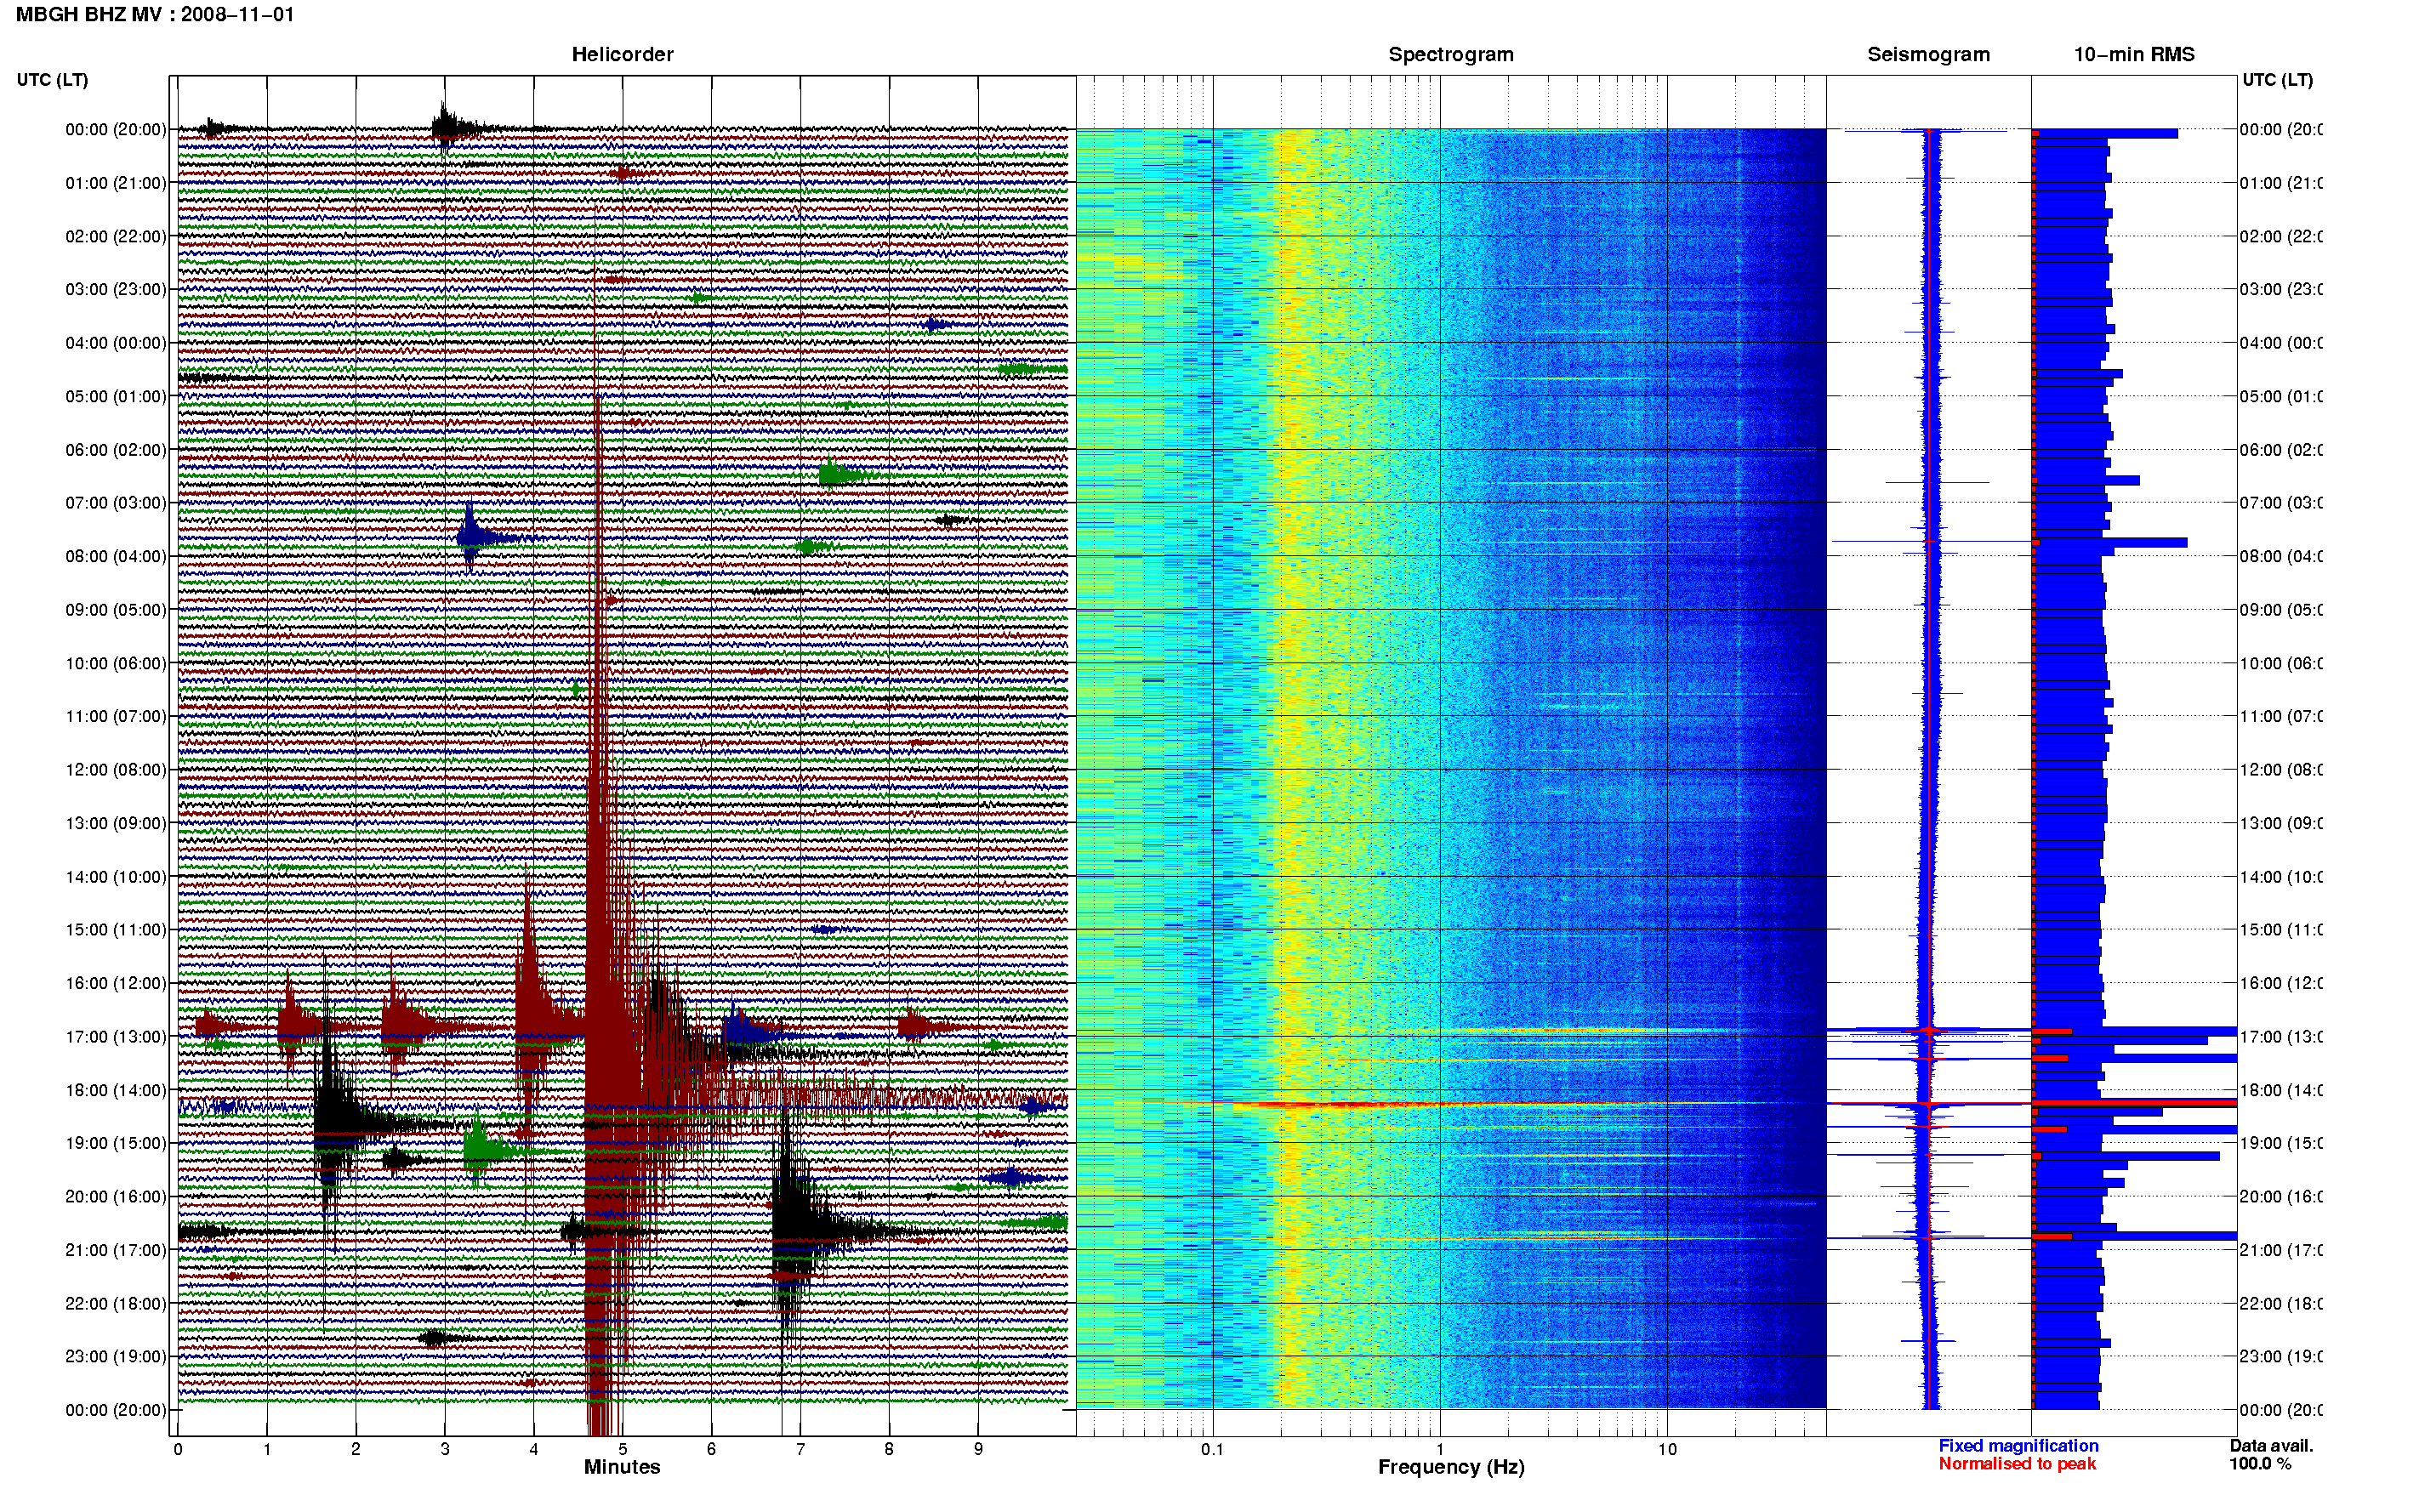The height and width of the screenshot is (1512, 2419).
Task: Click the blue 'Fixed magnification' legend text
Action: [2018, 1446]
